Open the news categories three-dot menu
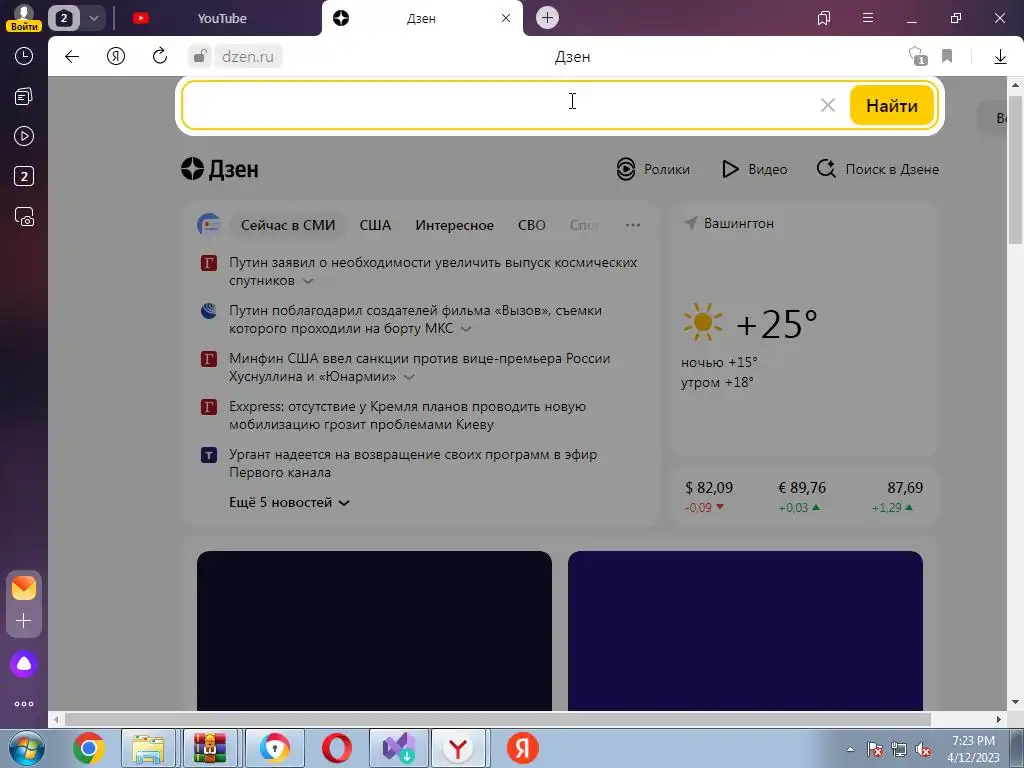The height and width of the screenshot is (768, 1024). tap(632, 225)
